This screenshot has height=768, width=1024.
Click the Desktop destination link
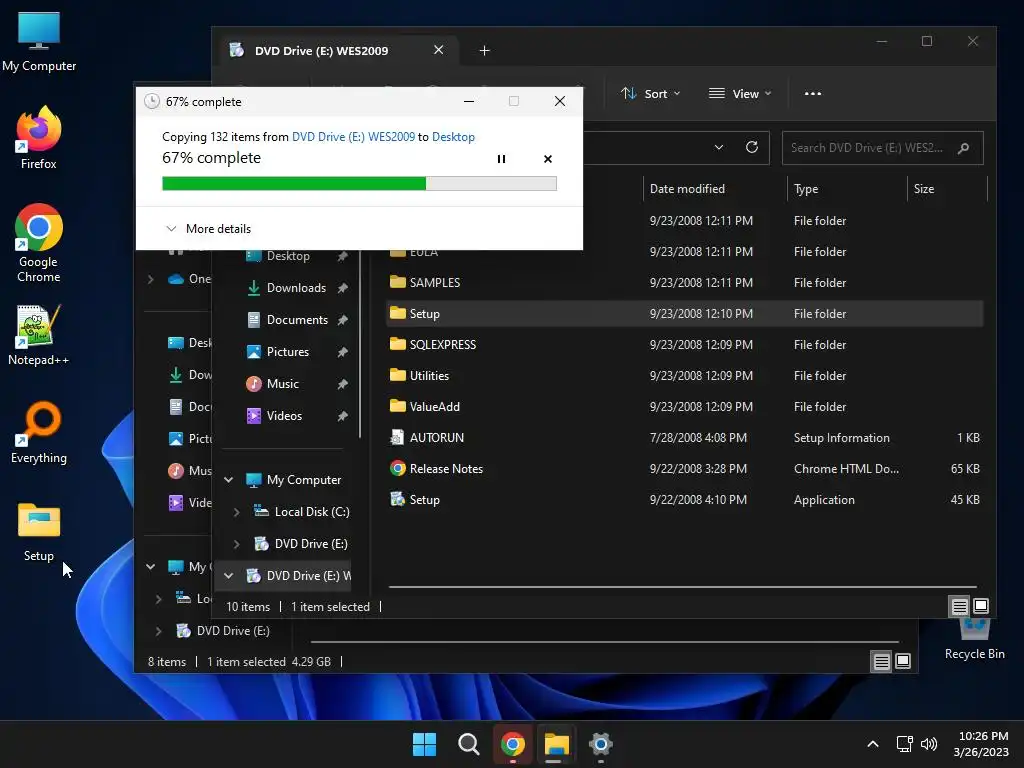[453, 136]
